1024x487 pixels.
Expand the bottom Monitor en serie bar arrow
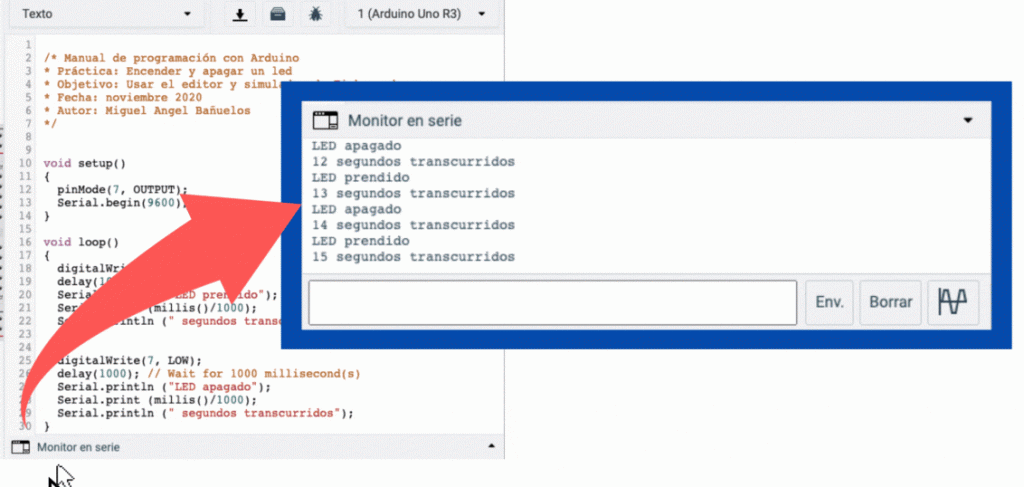click(x=489, y=447)
